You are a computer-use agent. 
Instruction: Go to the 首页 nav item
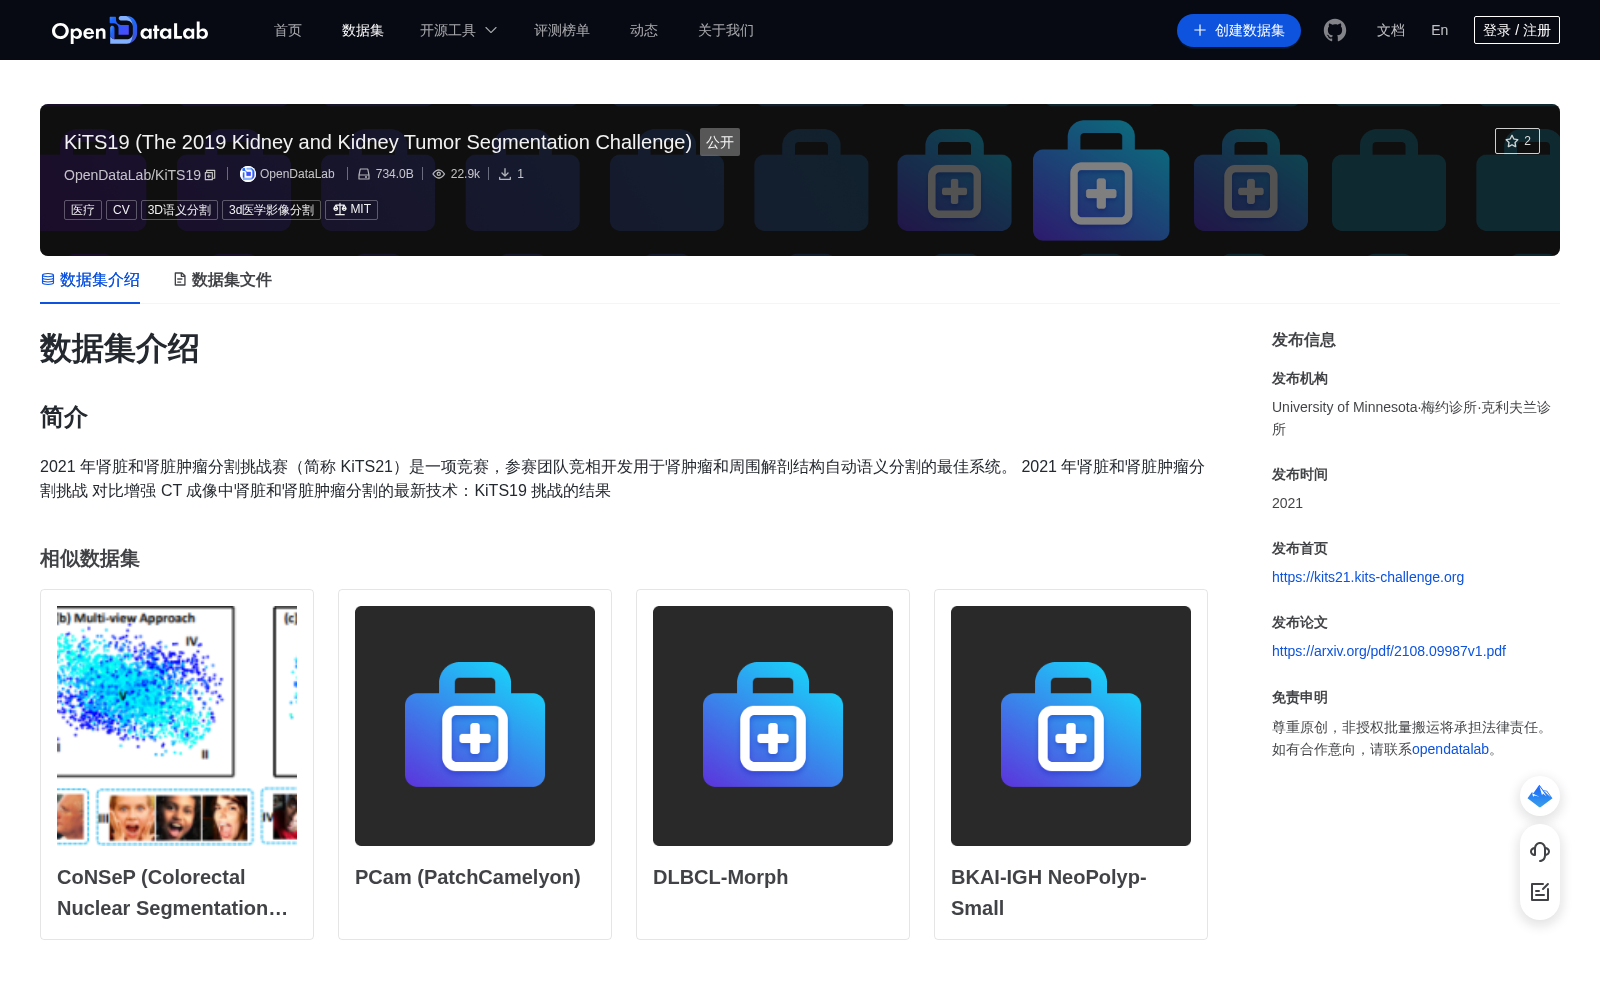tap(288, 30)
